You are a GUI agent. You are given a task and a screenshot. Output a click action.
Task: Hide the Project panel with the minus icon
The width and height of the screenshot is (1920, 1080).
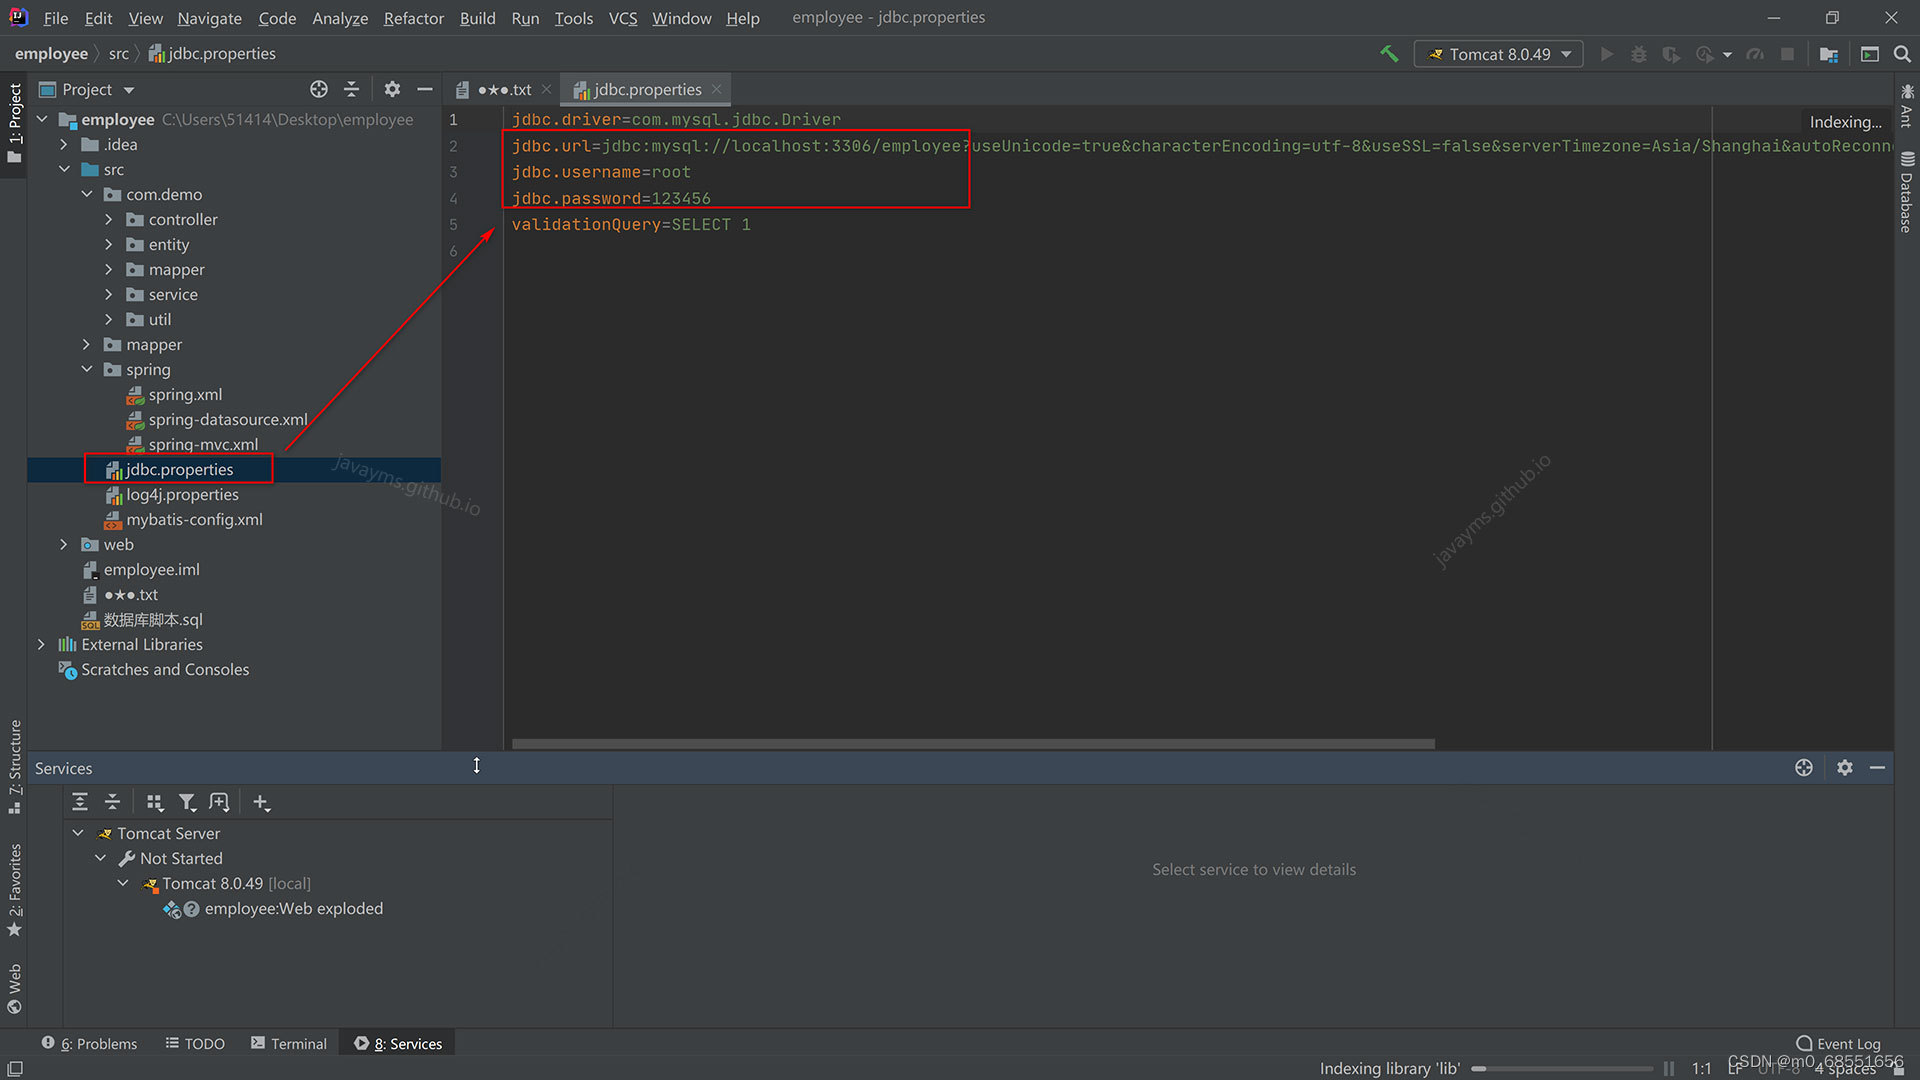[x=425, y=89]
